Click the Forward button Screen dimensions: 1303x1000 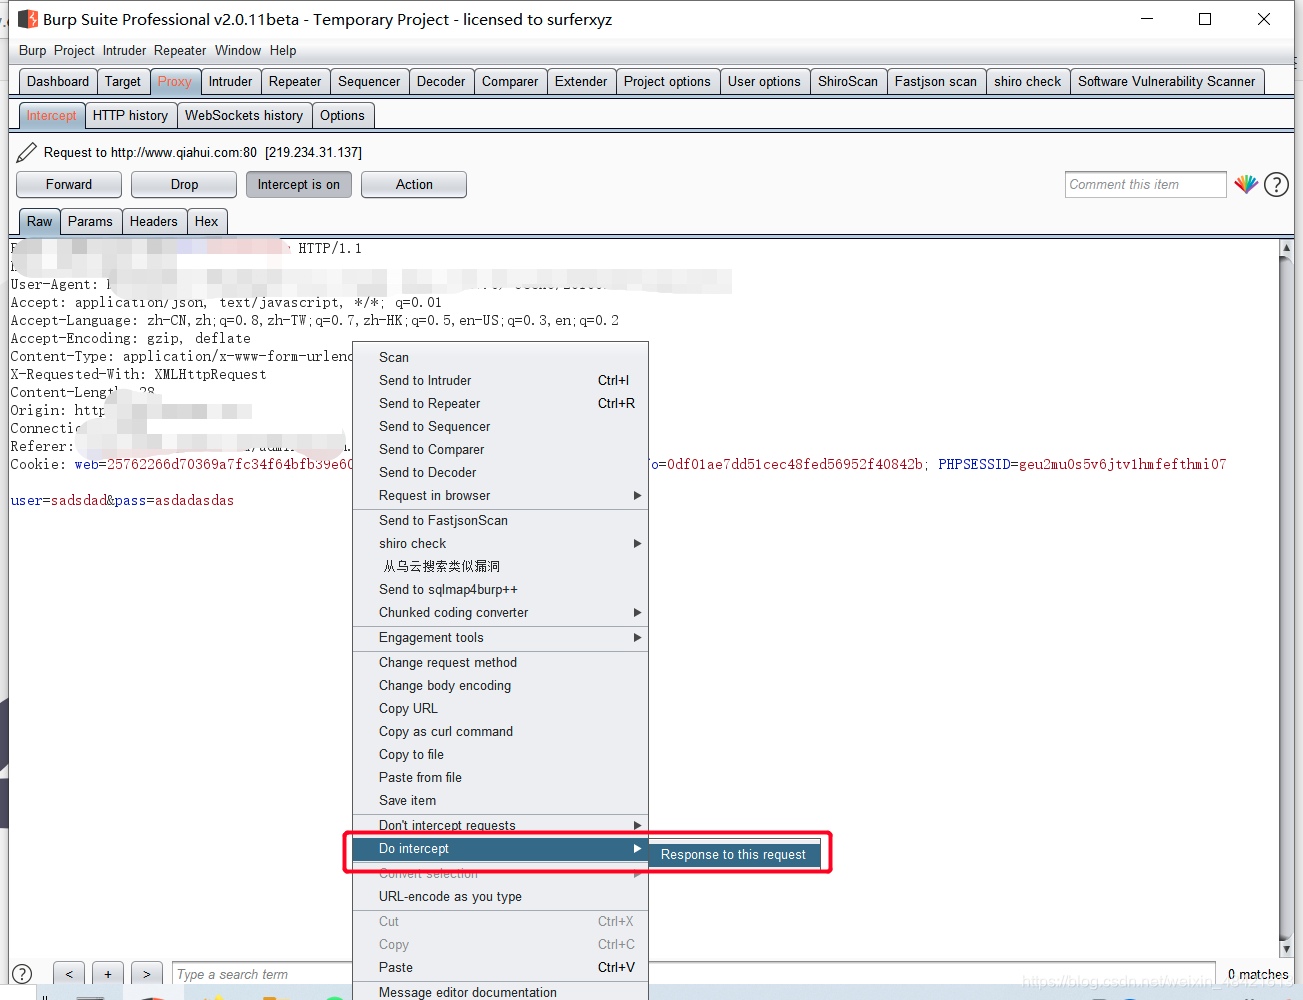69,184
